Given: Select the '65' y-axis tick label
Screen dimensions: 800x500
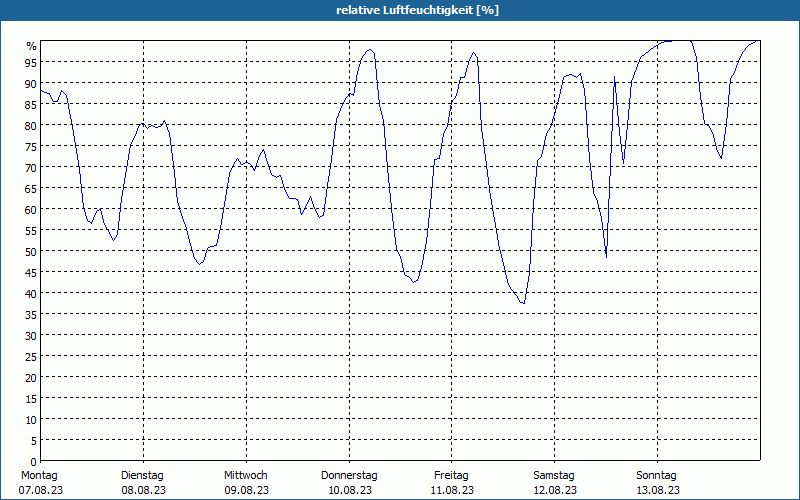Looking at the screenshot, I should point(31,189).
